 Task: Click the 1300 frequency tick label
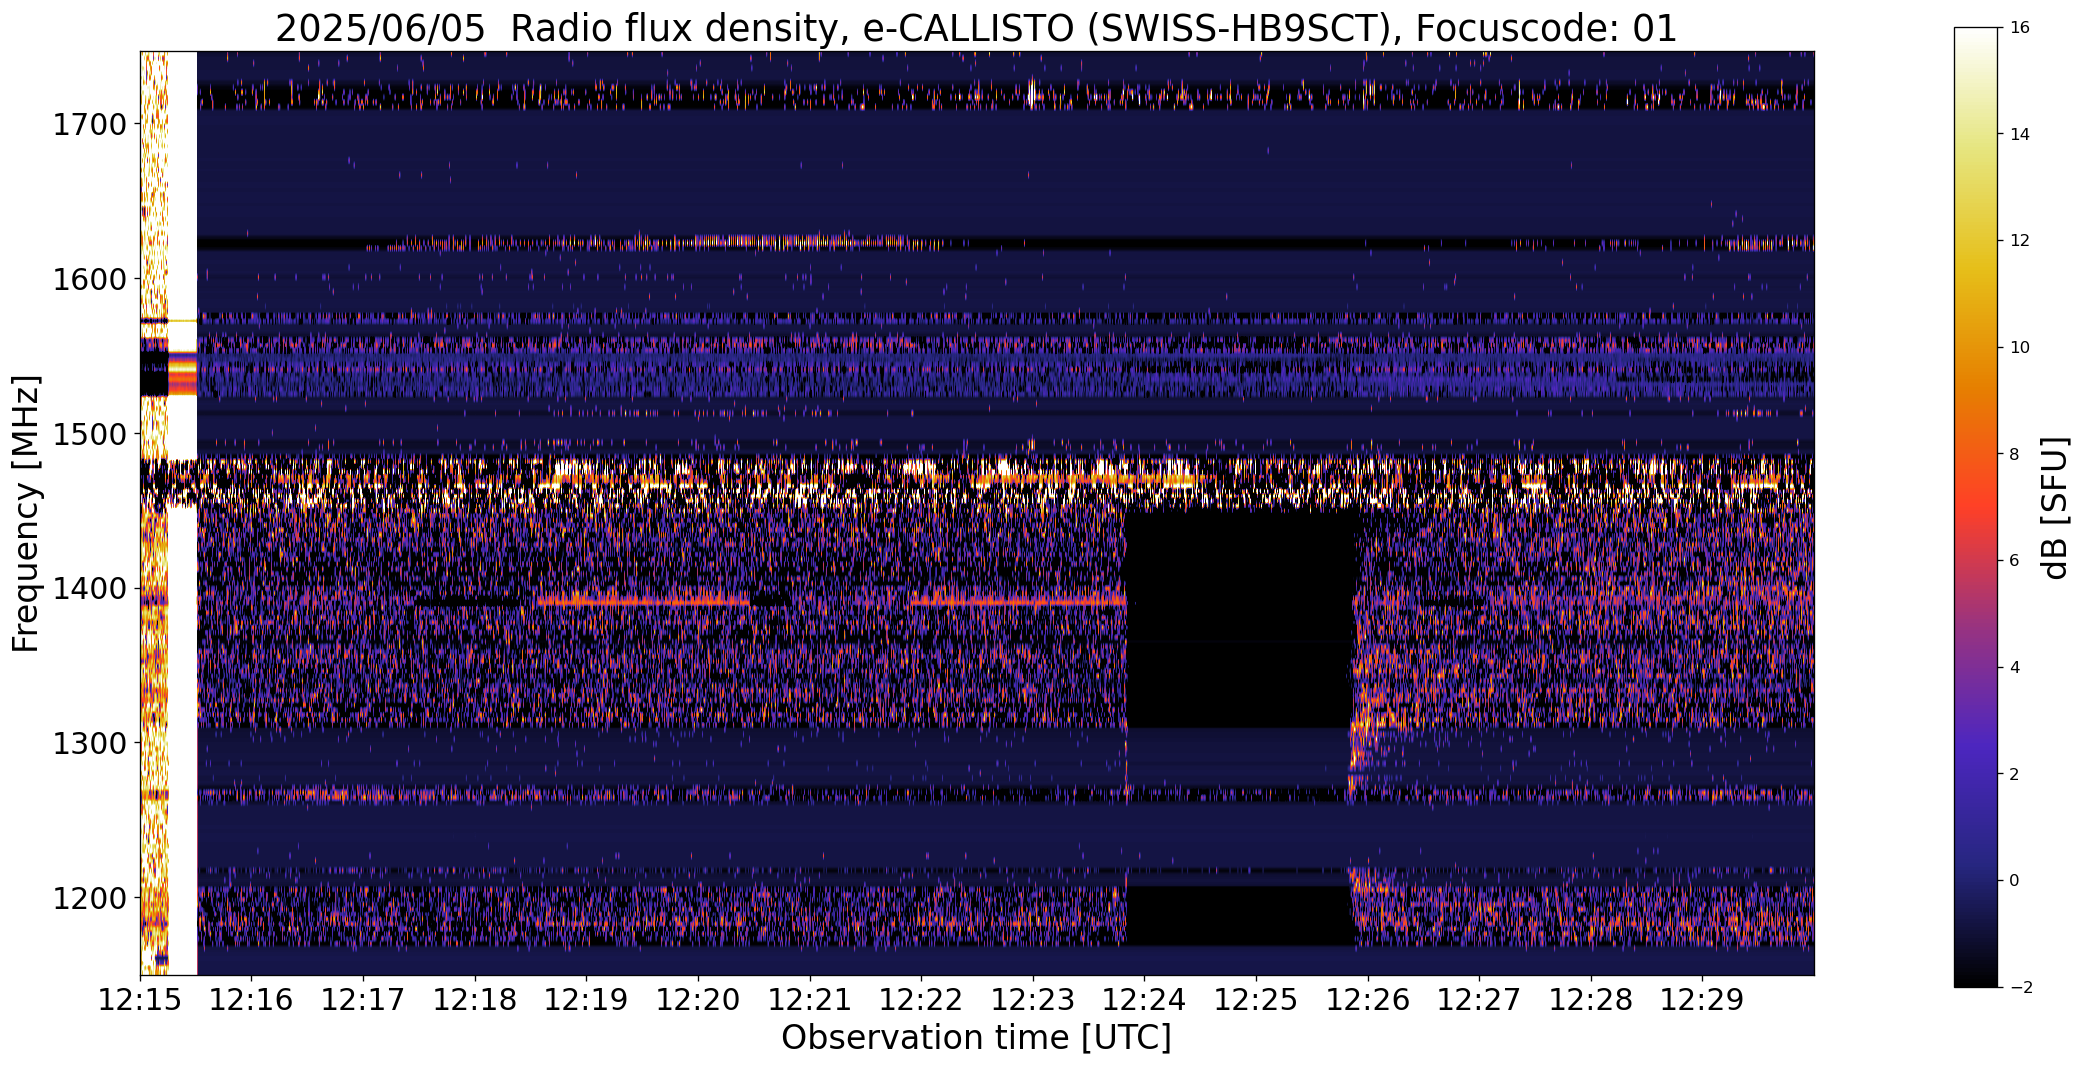[89, 743]
